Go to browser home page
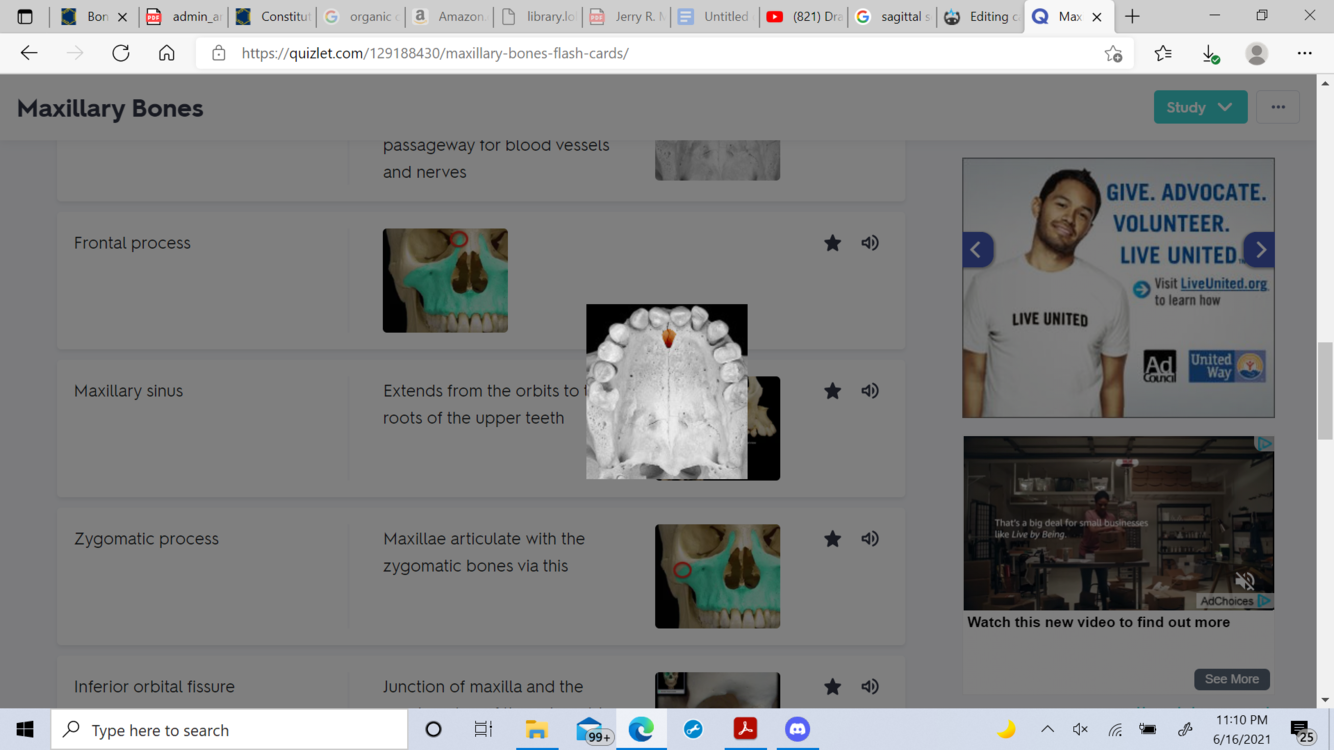 tap(167, 53)
